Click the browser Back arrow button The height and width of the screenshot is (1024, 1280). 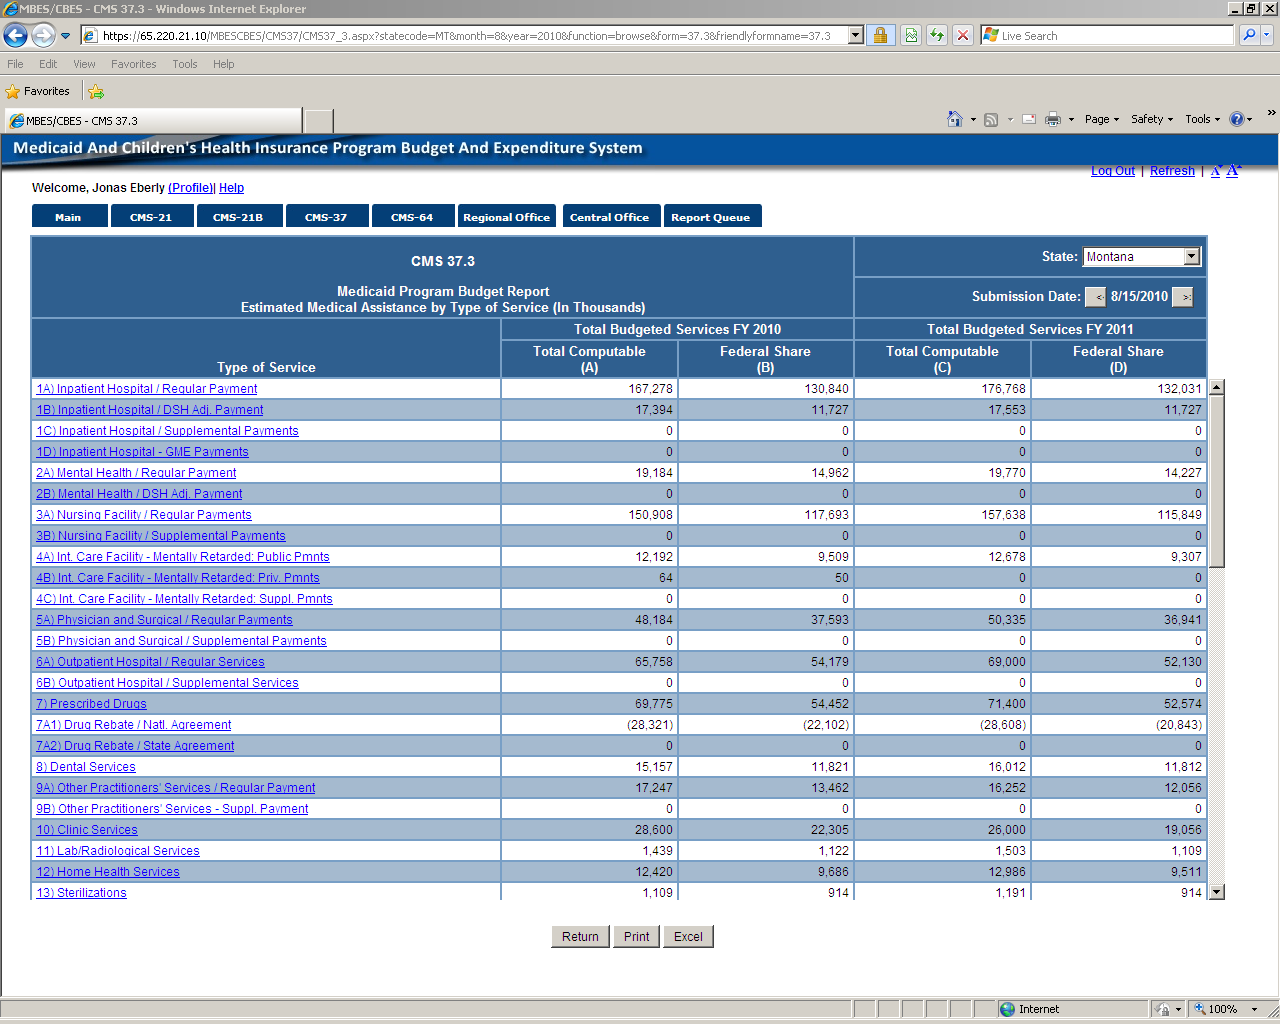15,36
